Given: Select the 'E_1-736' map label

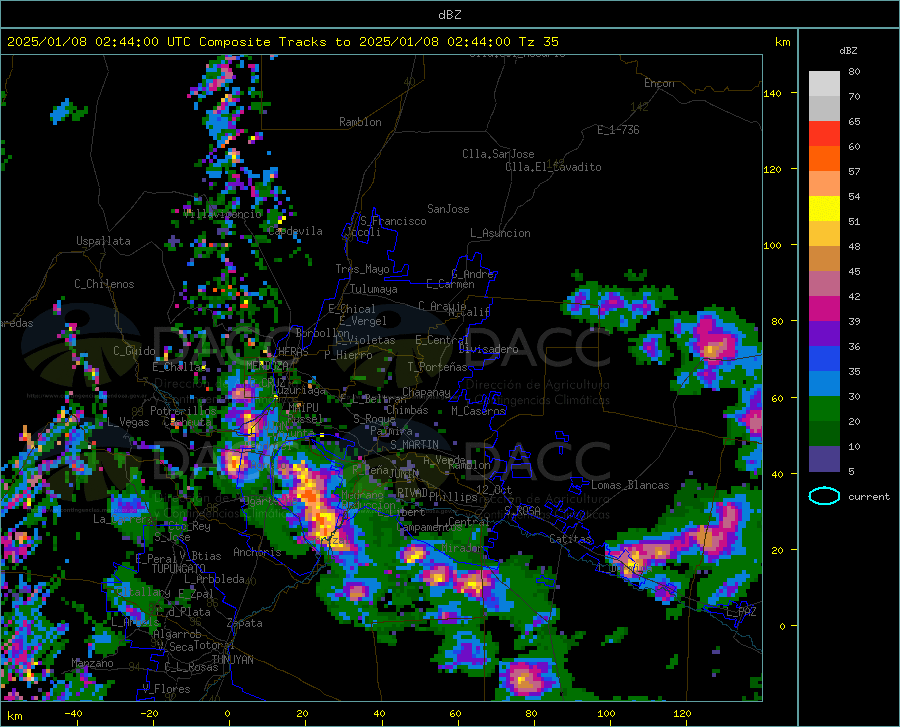Looking at the screenshot, I should click(618, 130).
